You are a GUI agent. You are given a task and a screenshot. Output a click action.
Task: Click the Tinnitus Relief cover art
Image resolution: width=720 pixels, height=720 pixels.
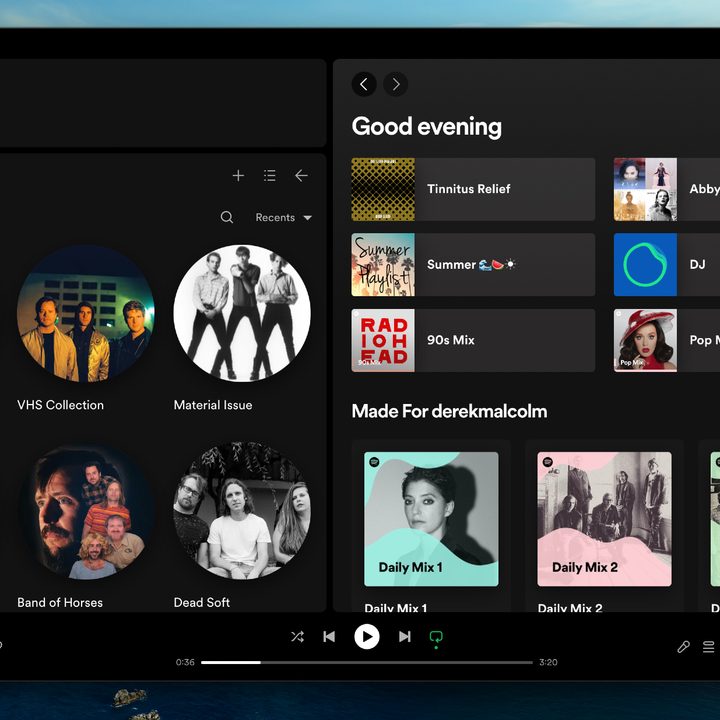tap(383, 189)
